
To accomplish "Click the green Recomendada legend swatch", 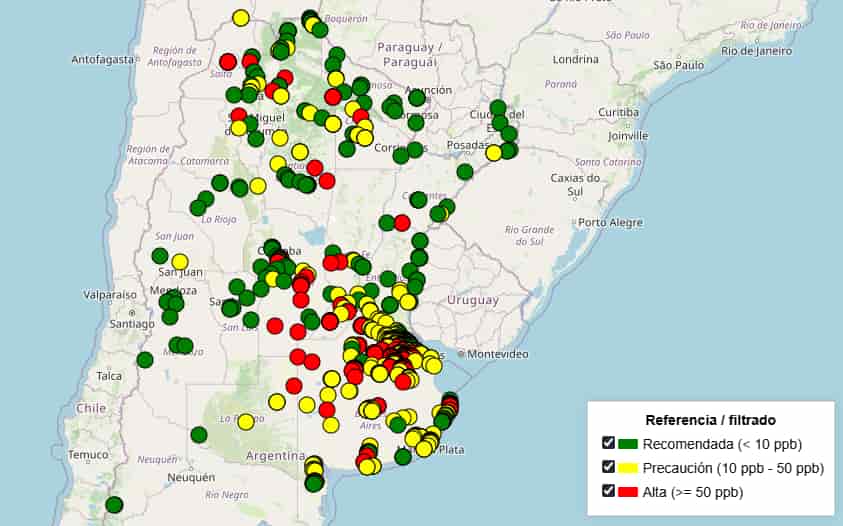I will [628, 444].
